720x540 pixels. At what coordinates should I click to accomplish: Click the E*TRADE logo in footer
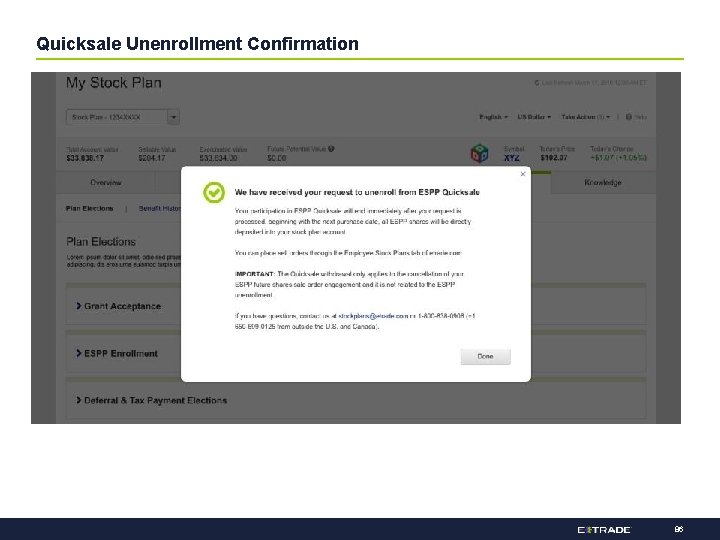(604, 530)
